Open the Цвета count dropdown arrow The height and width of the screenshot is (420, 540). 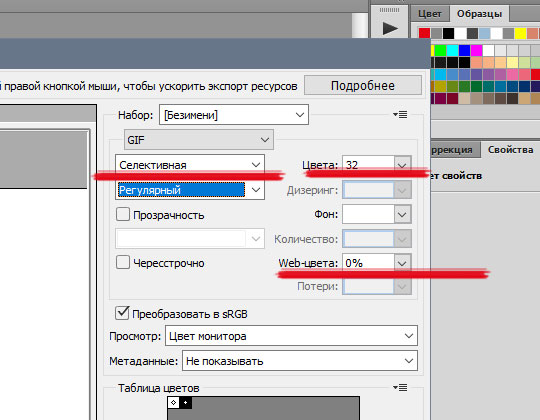[x=402, y=165]
